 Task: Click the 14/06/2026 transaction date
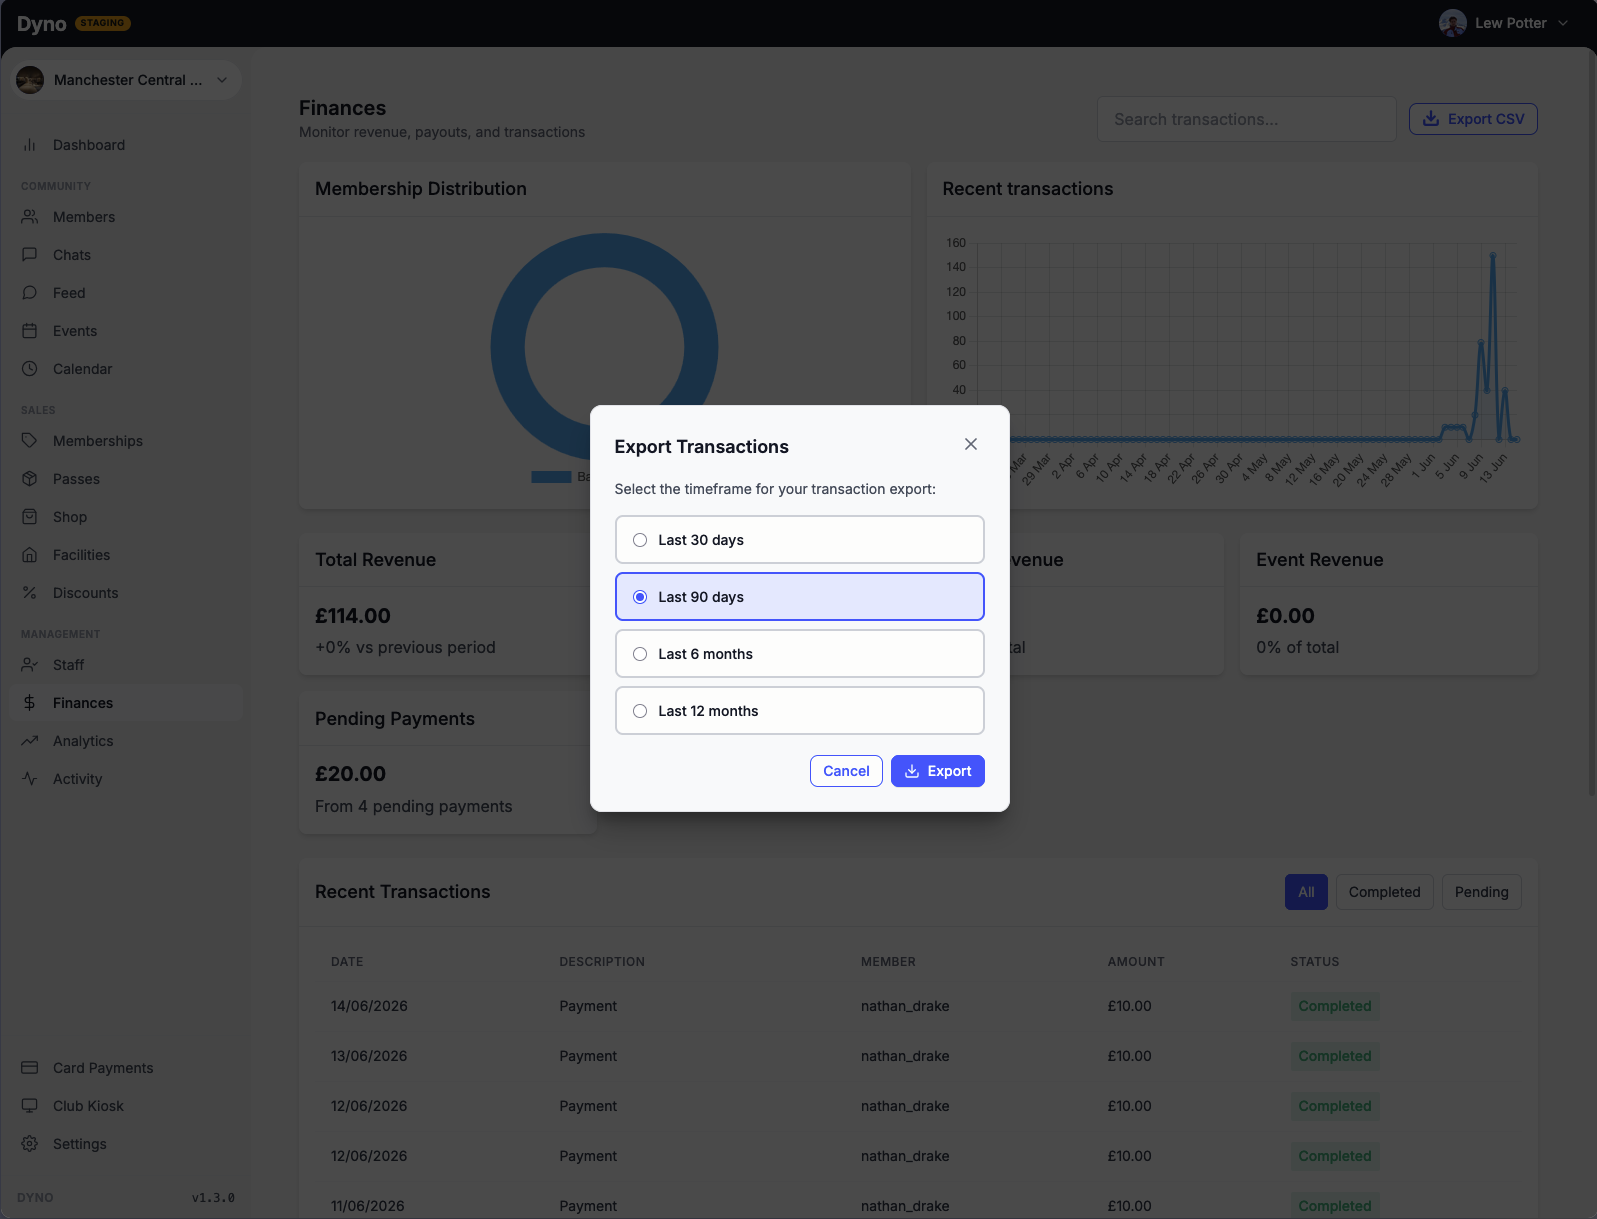(369, 1006)
